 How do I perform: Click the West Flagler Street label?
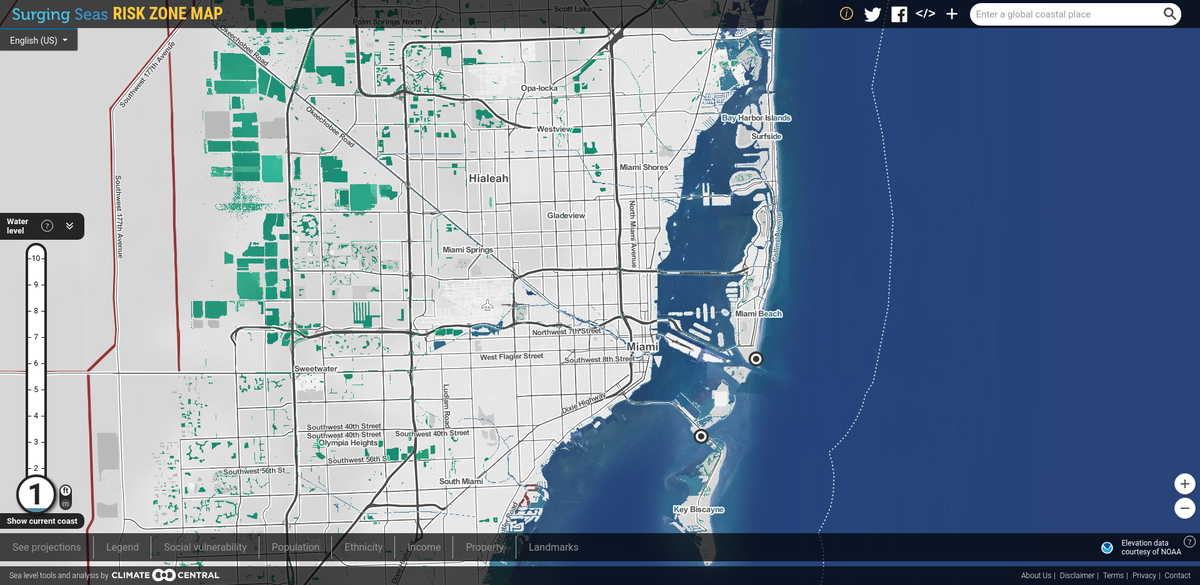tap(512, 357)
